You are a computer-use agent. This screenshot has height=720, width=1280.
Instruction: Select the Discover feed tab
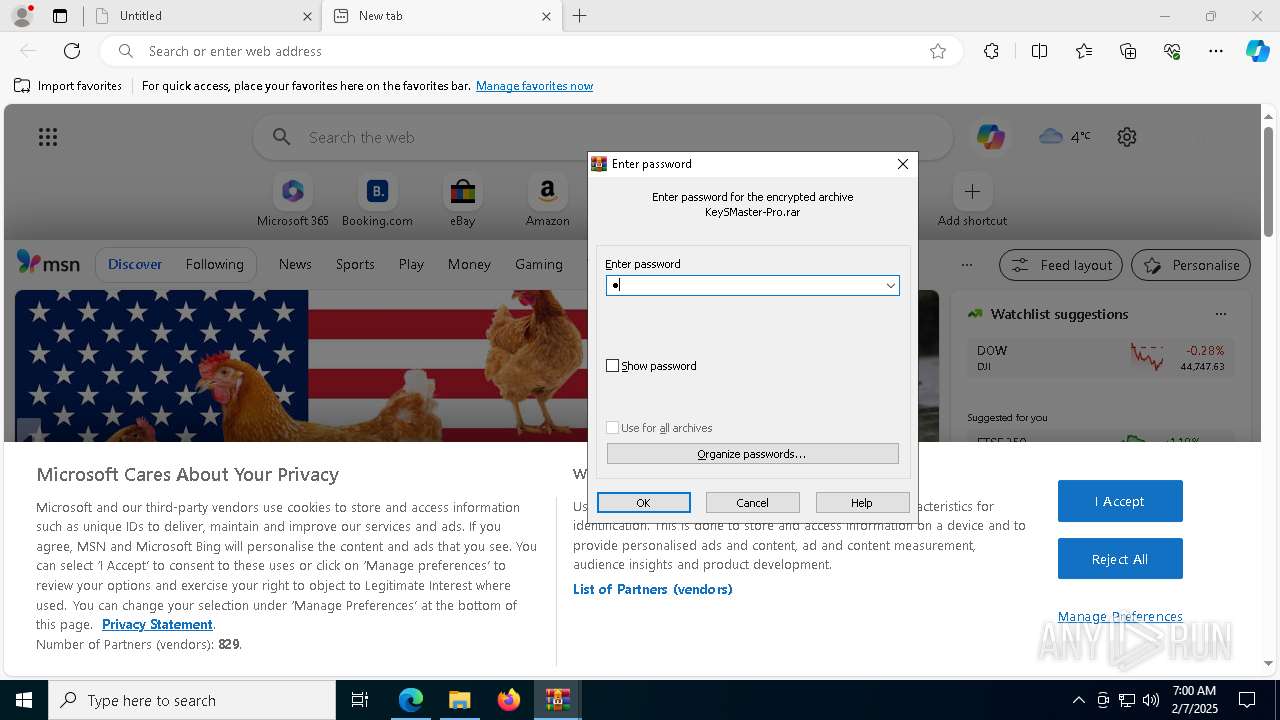[135, 264]
